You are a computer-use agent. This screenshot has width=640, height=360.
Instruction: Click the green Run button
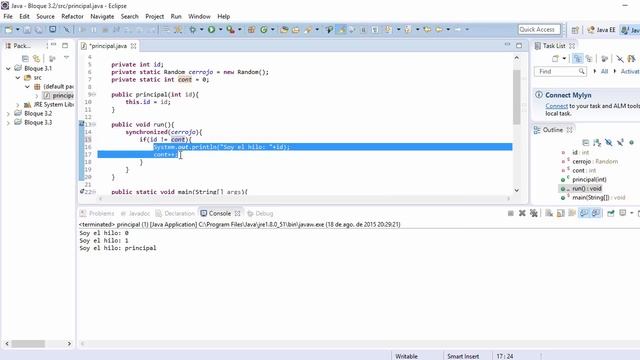pyautogui.click(x=211, y=29)
